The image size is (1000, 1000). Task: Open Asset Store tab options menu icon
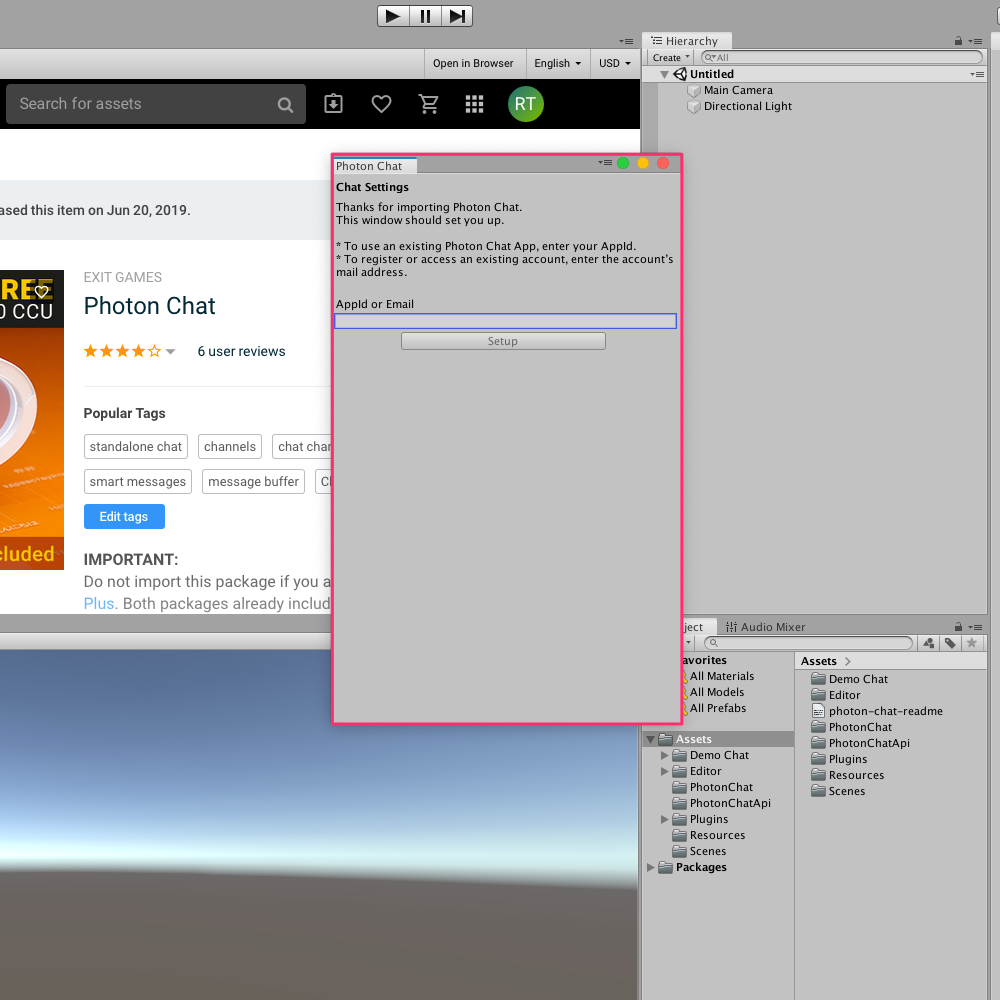click(x=626, y=41)
